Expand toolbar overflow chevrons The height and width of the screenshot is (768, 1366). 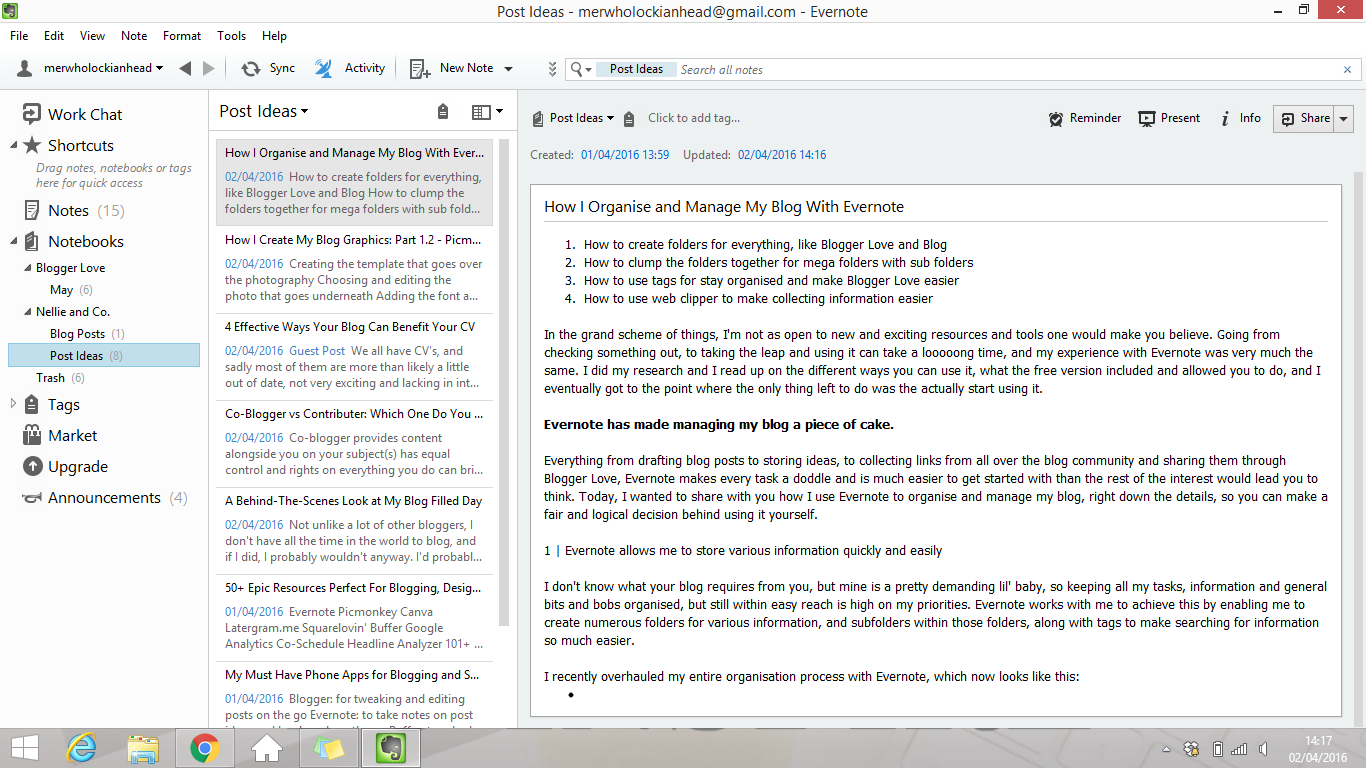pos(552,69)
